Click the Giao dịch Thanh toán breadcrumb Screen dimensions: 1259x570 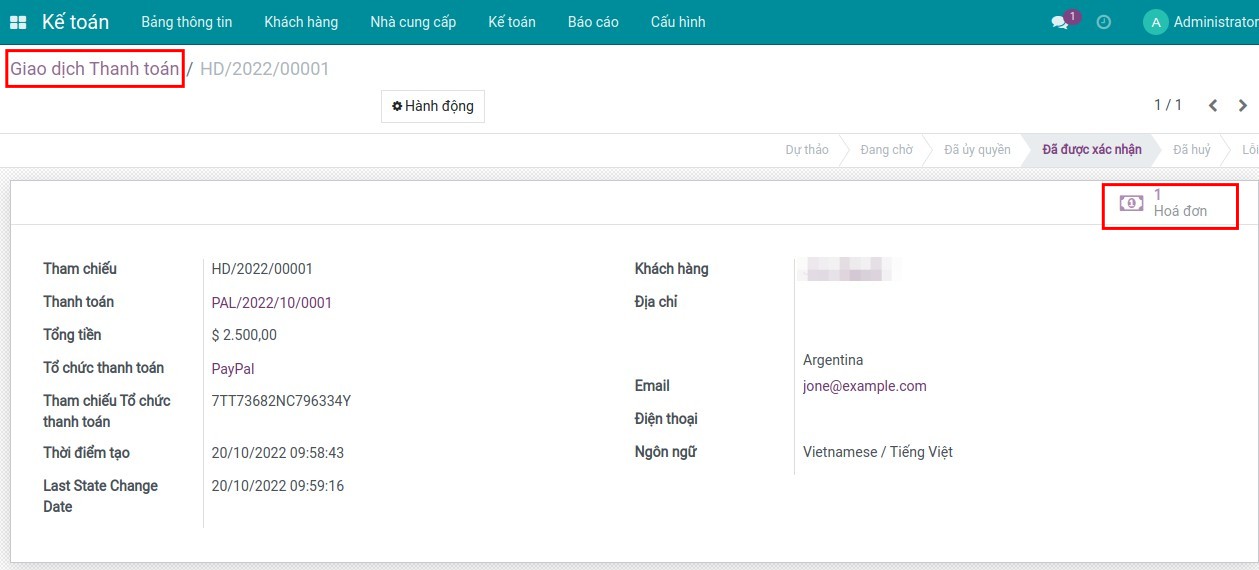click(x=95, y=69)
